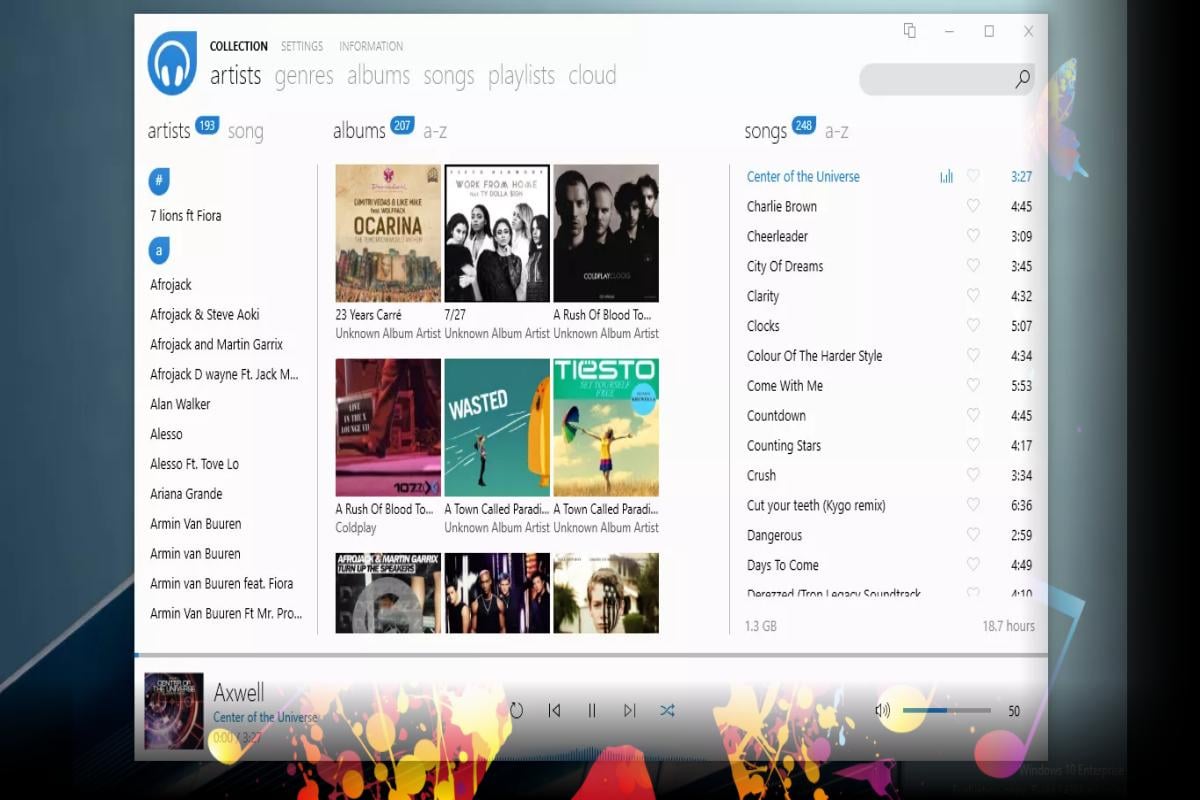Select artist 7 lions ft Fiora

coord(186,216)
